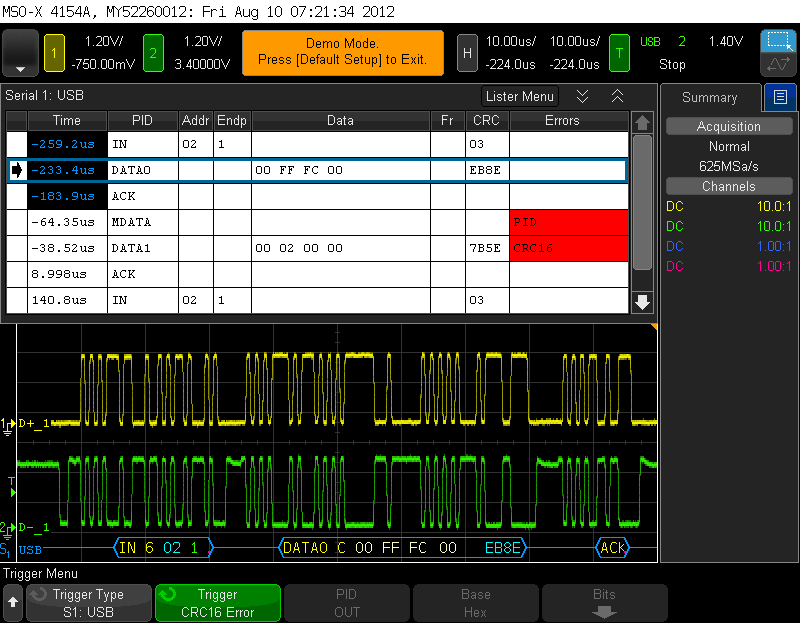Open the Bits dropdown softkey
This screenshot has width=800, height=623.
tap(604, 602)
